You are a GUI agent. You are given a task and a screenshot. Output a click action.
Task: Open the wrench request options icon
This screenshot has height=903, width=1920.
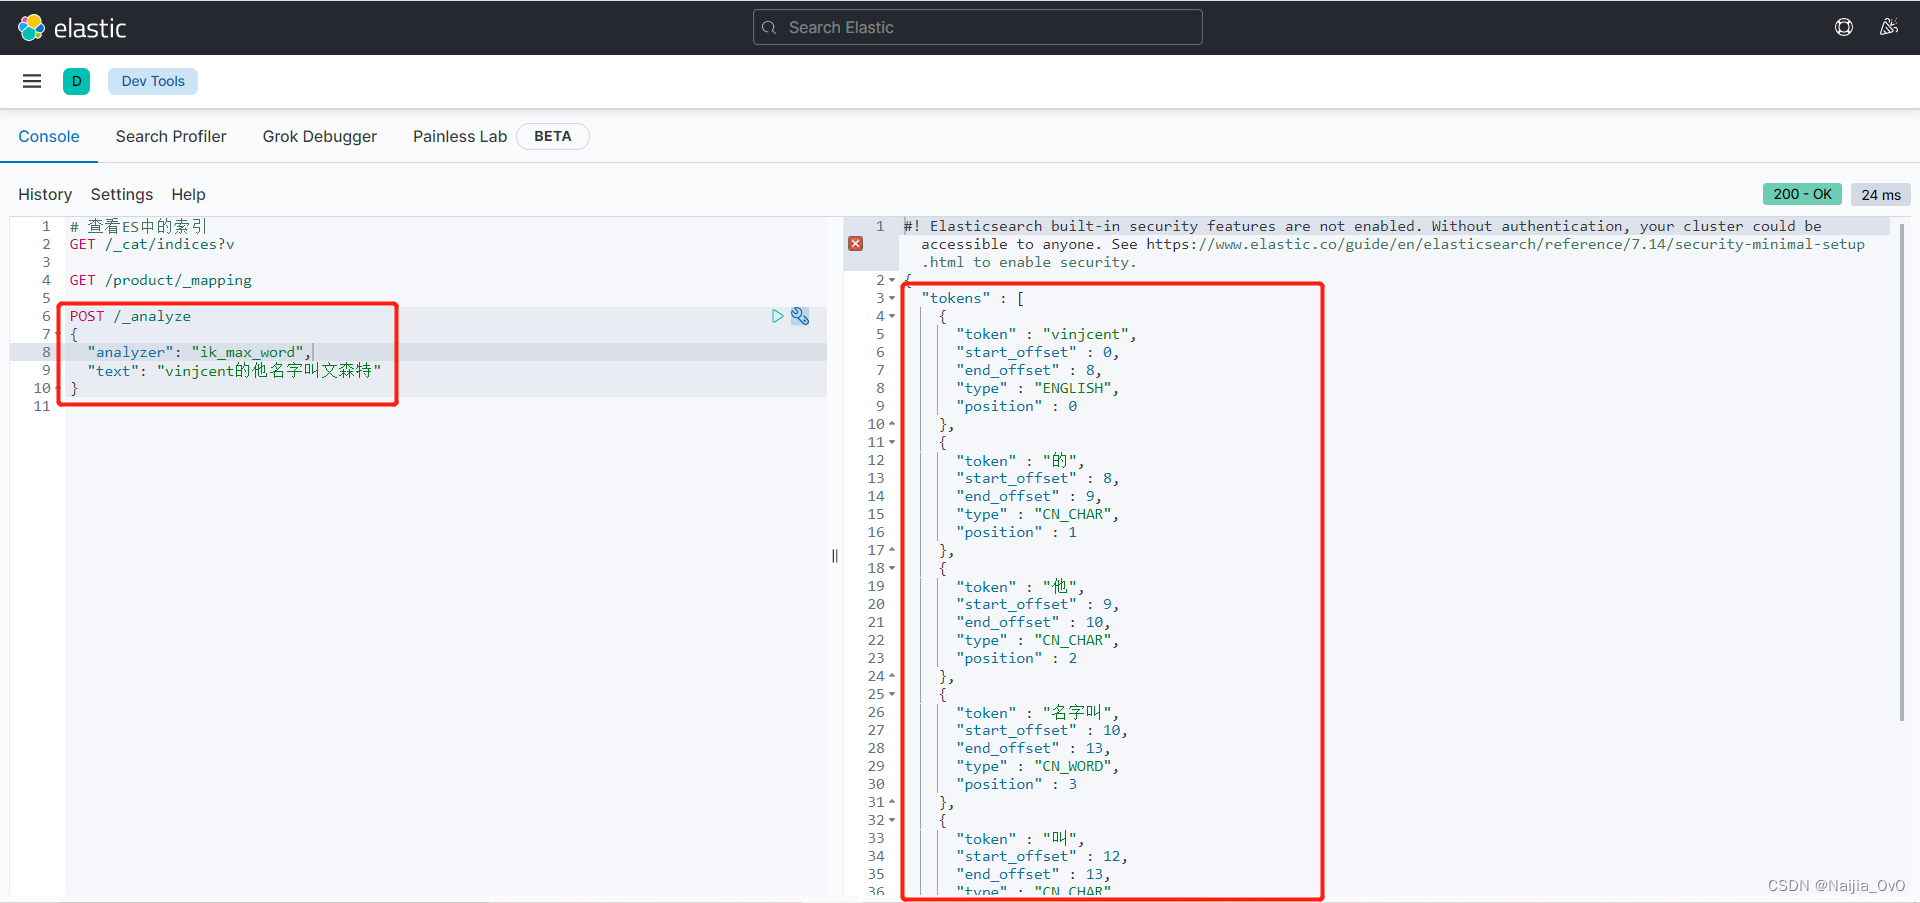800,316
